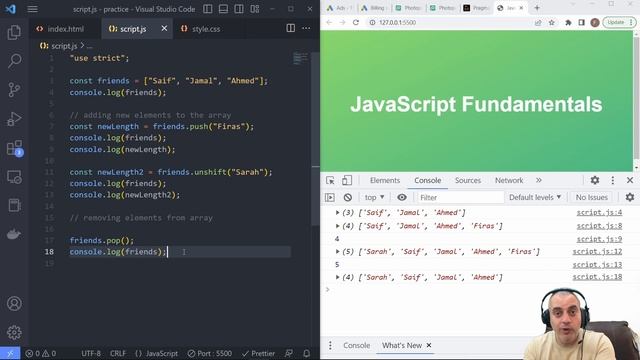Viewport: 640px width, 360px height.
Task: Close the What's New drawer tab
Action: pos(429,345)
